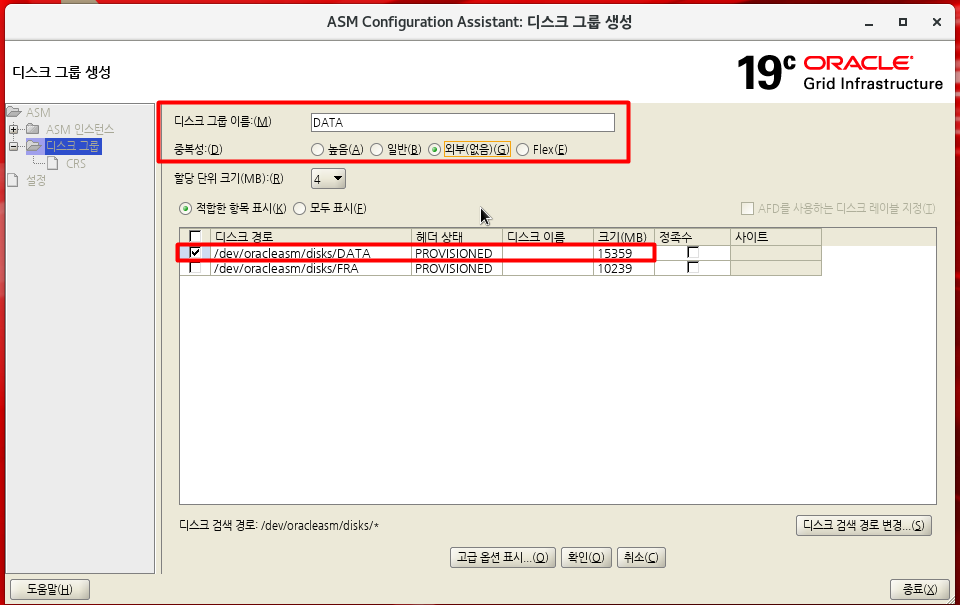Click the 정족수 column header
960x605 pixels.
(692, 236)
